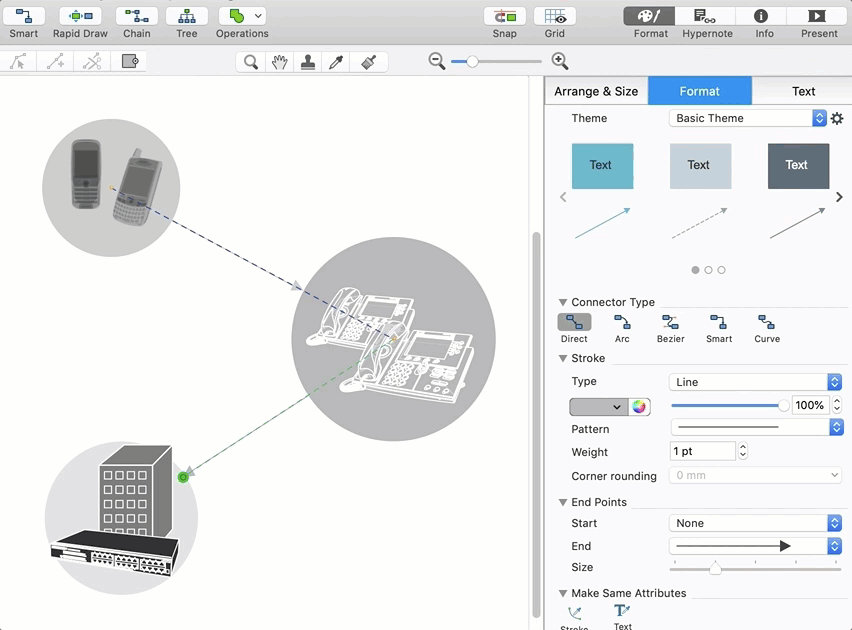Open the Corner rounding dropdown
The image size is (852, 630).
tap(755, 475)
